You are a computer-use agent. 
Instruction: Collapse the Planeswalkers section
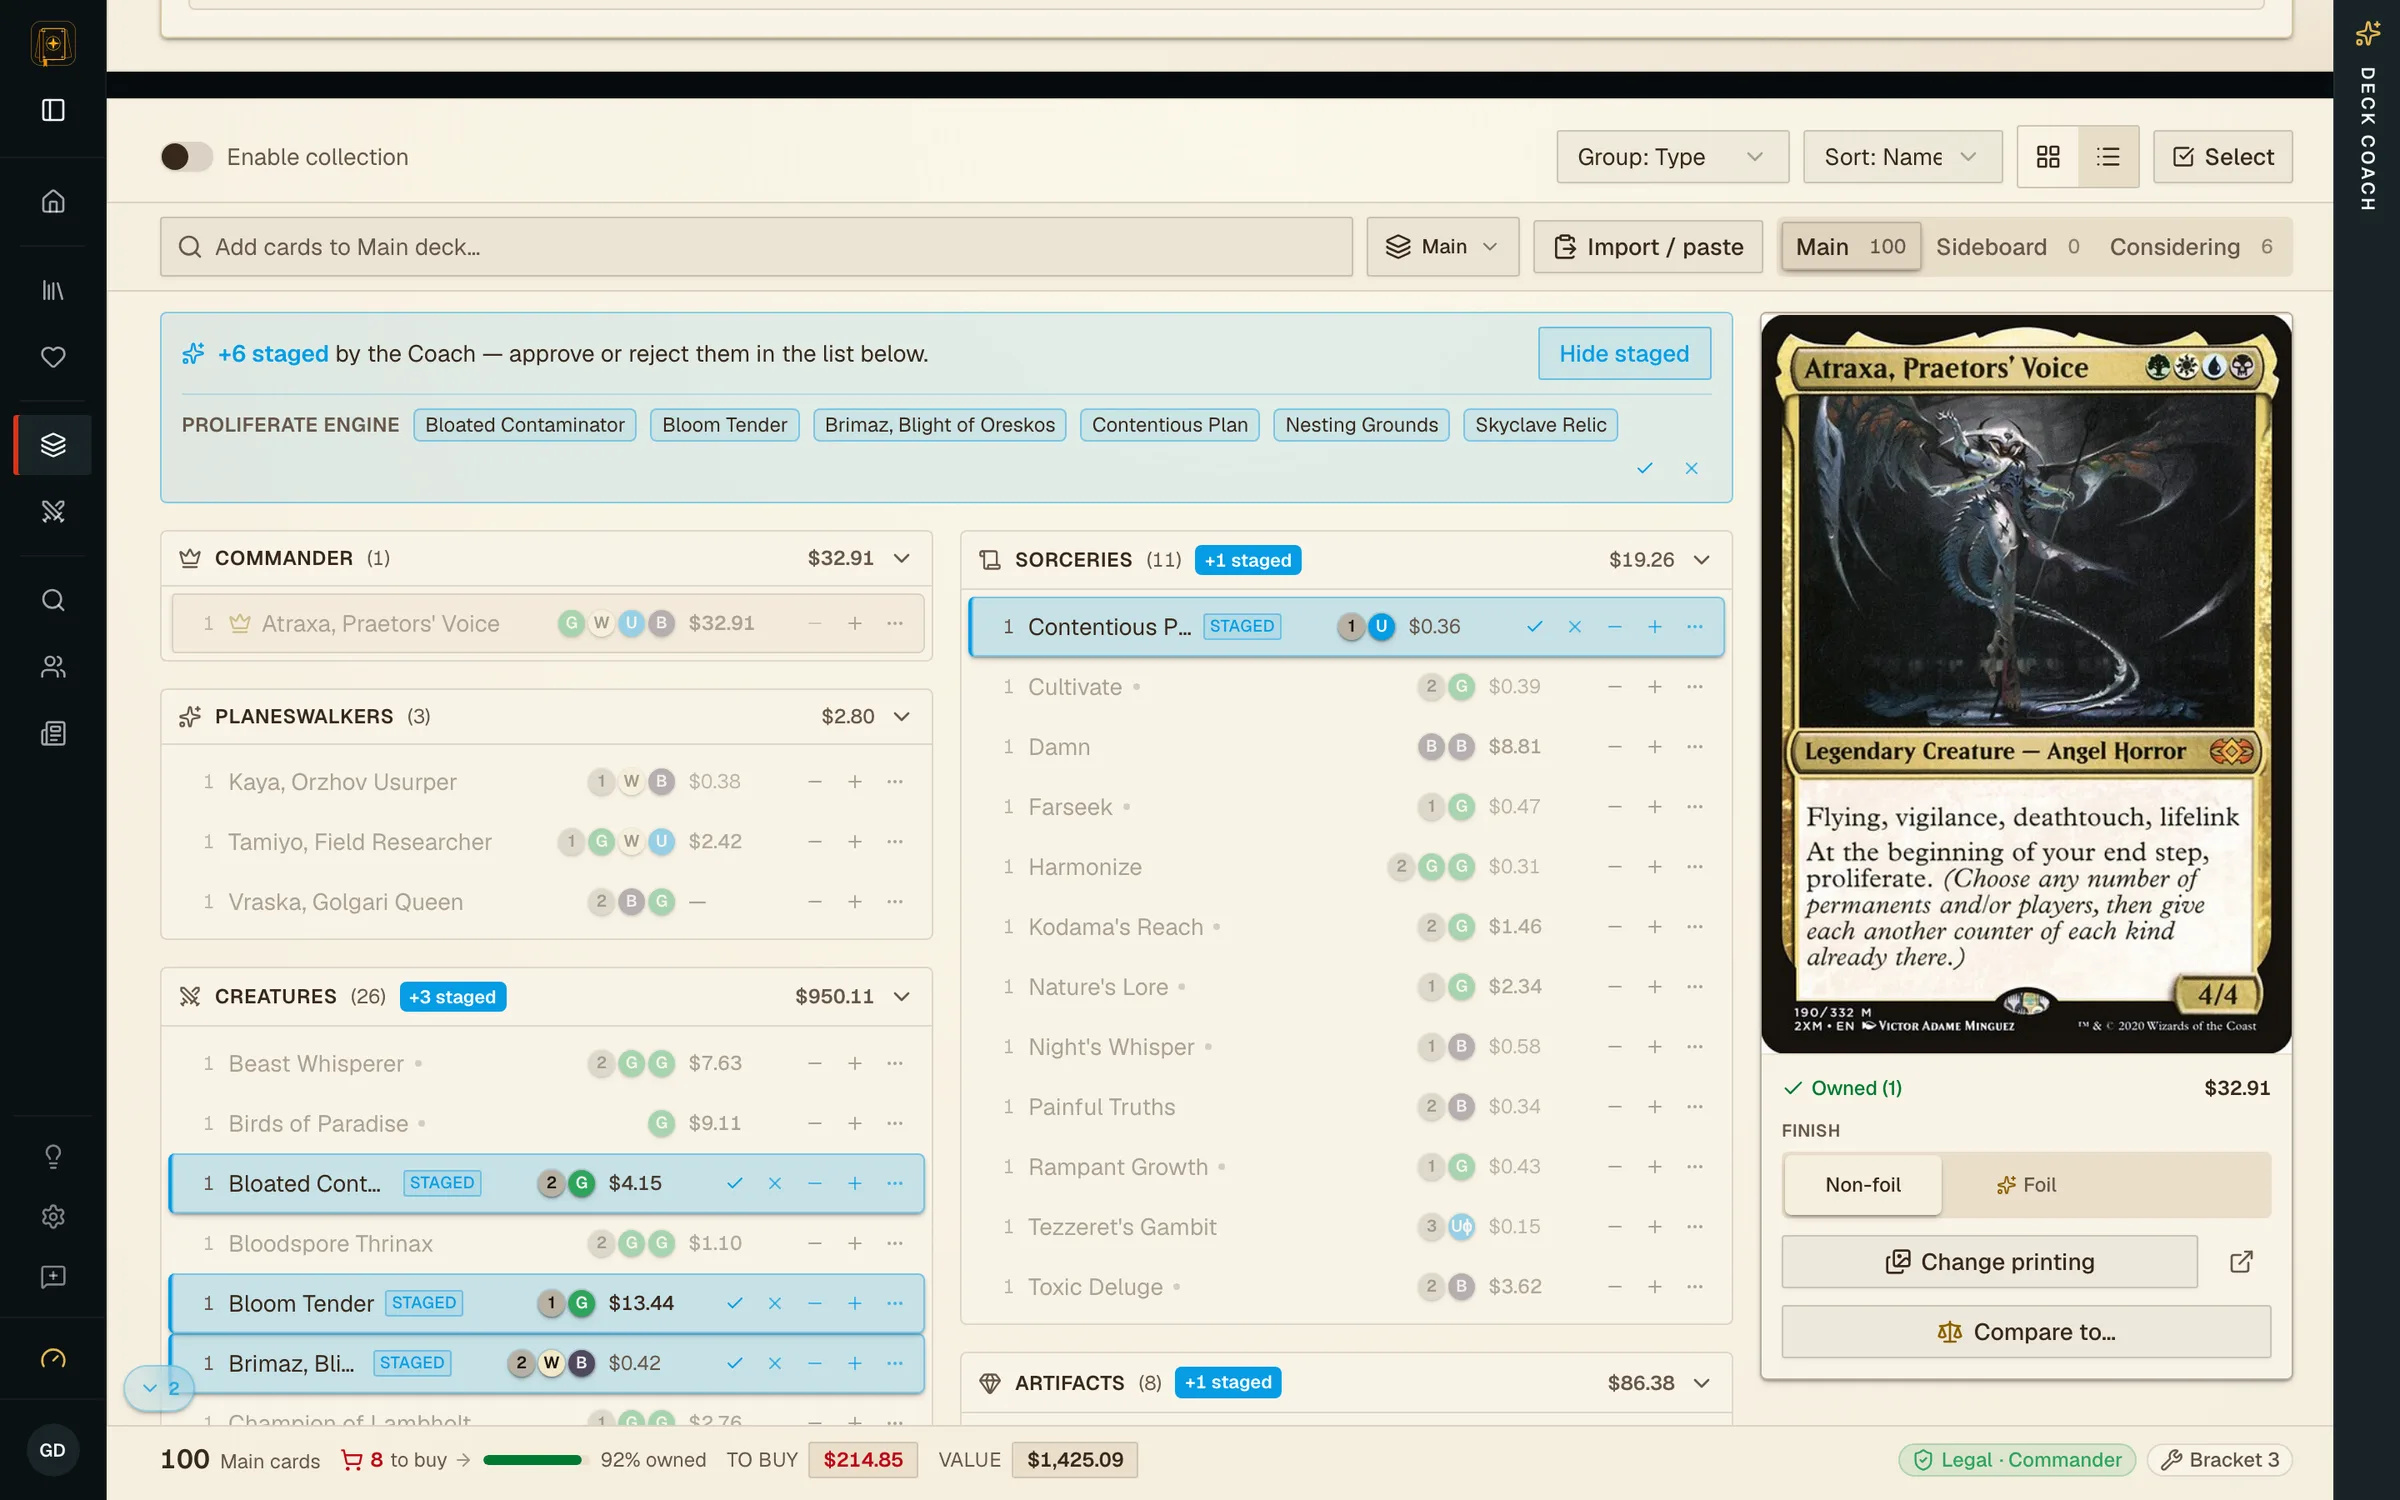coord(902,717)
